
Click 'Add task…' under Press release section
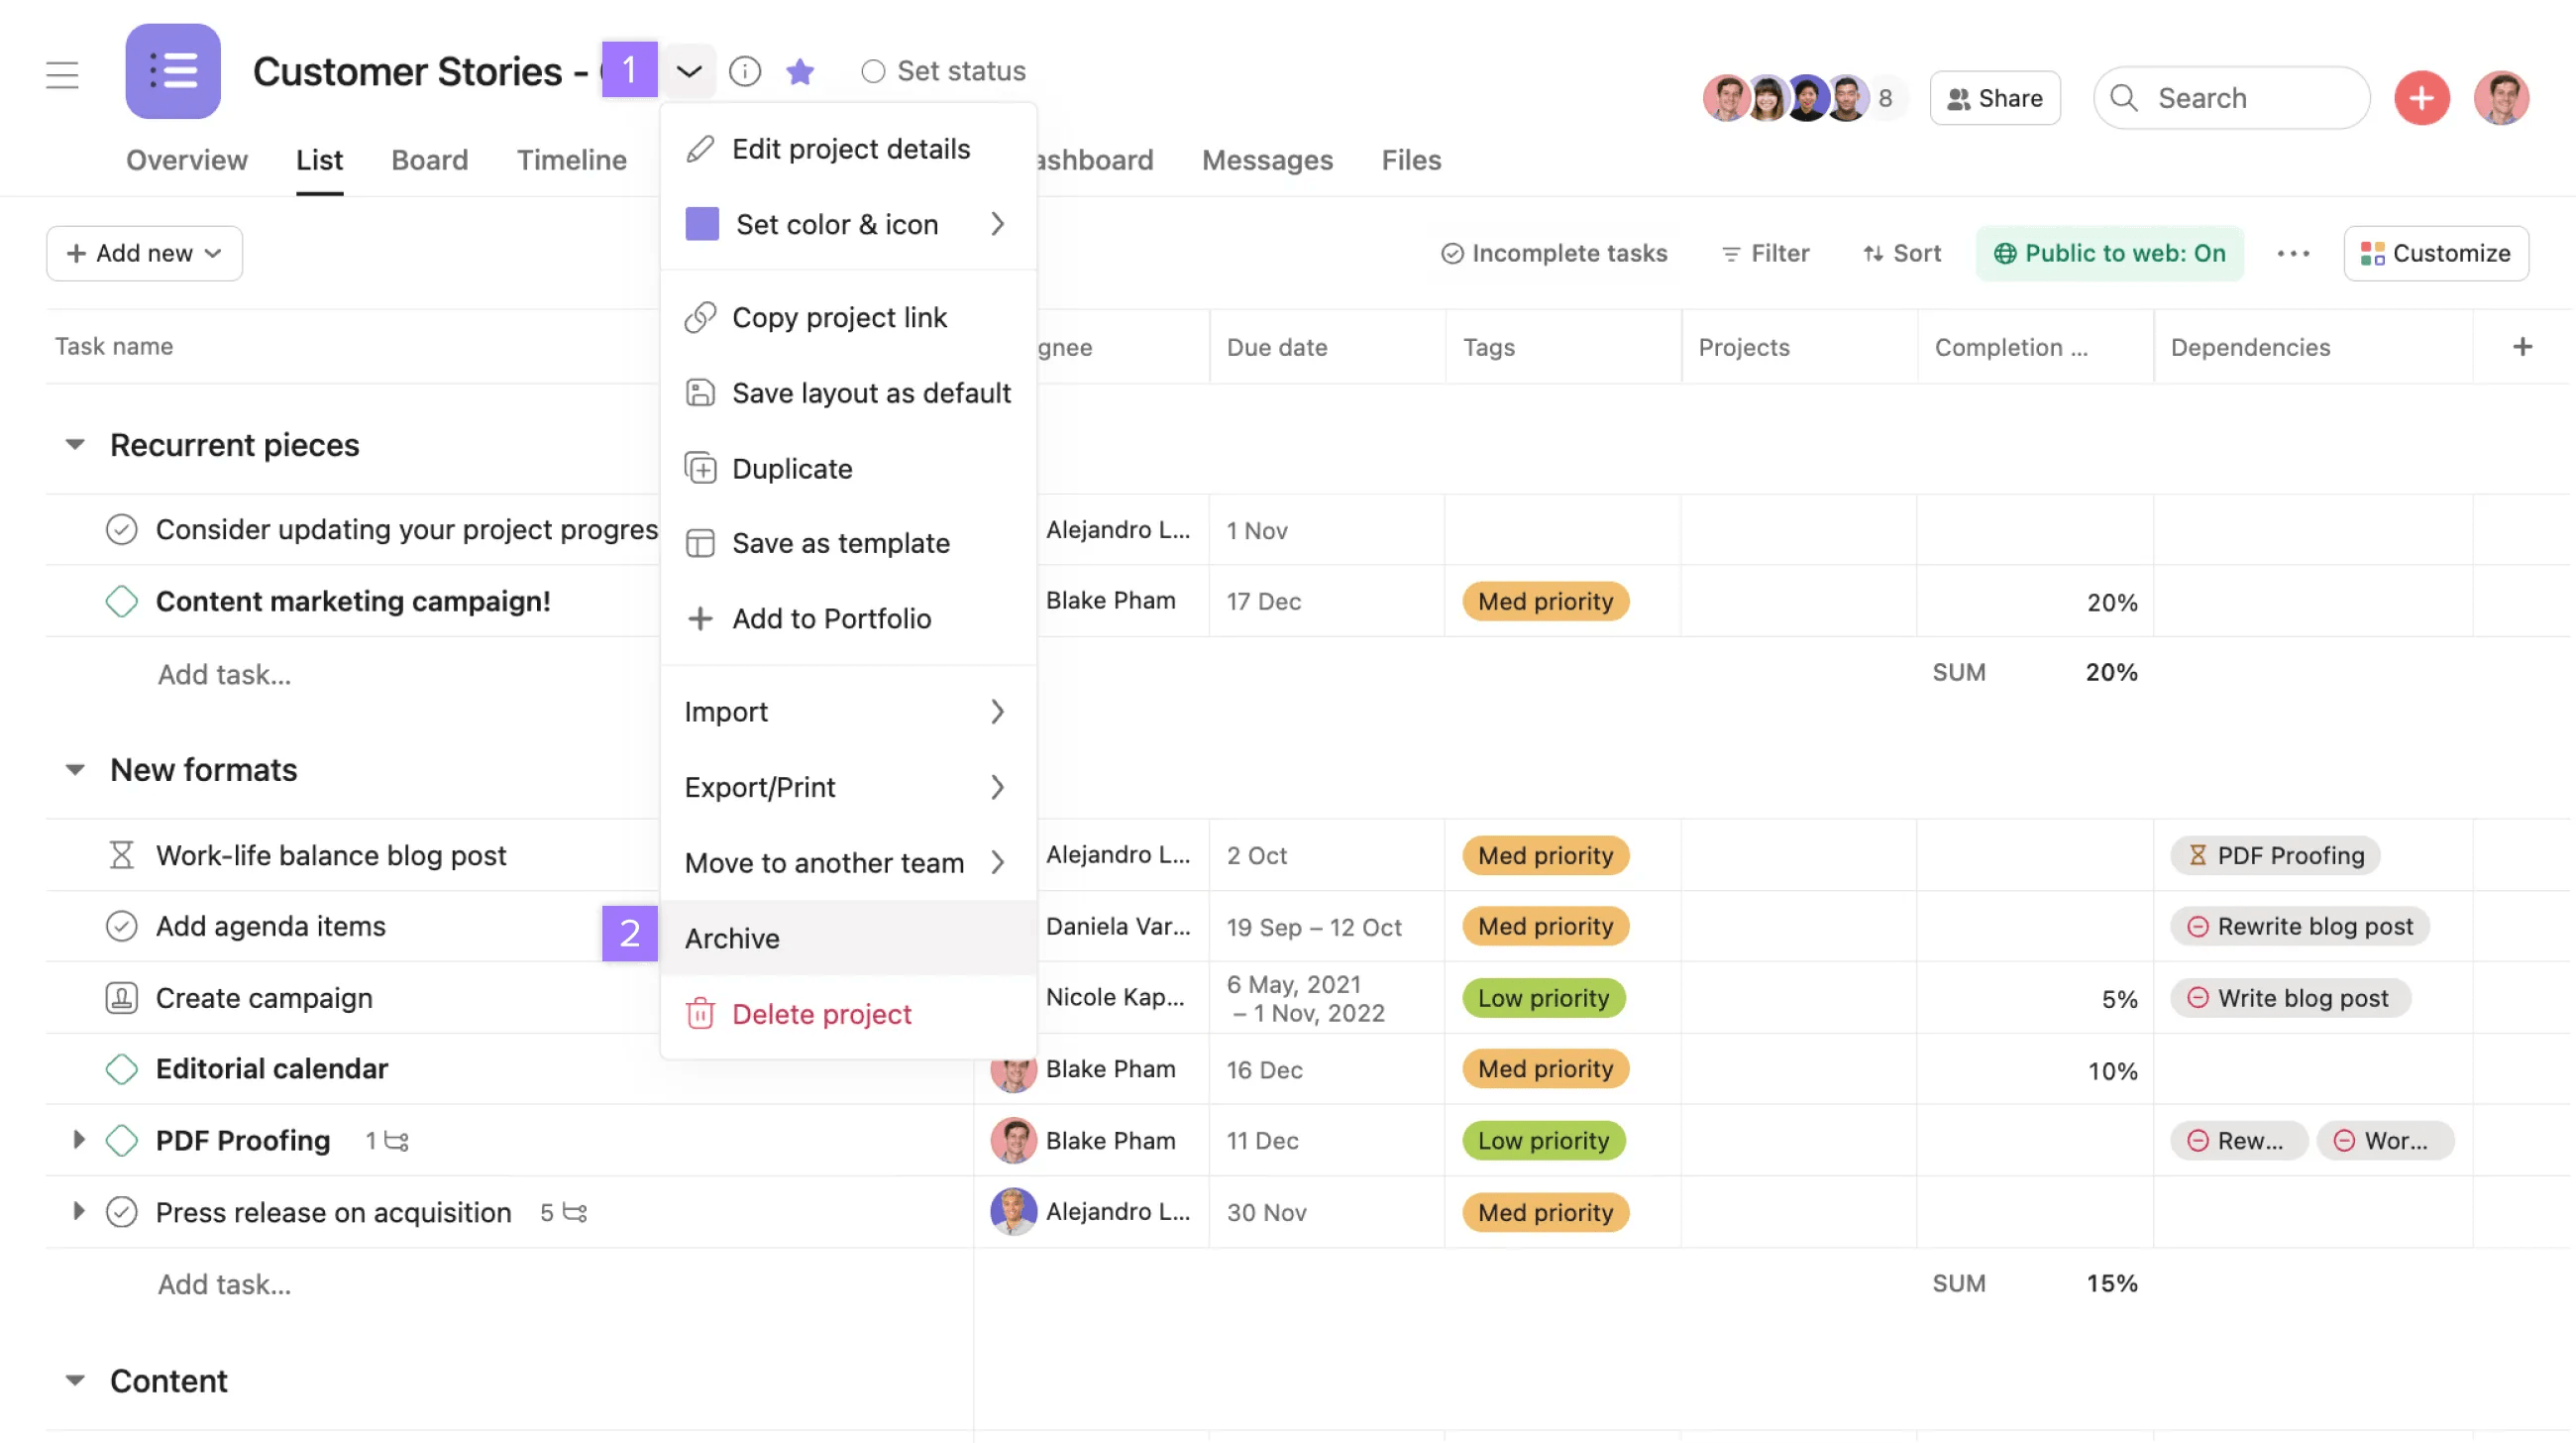224,1284
